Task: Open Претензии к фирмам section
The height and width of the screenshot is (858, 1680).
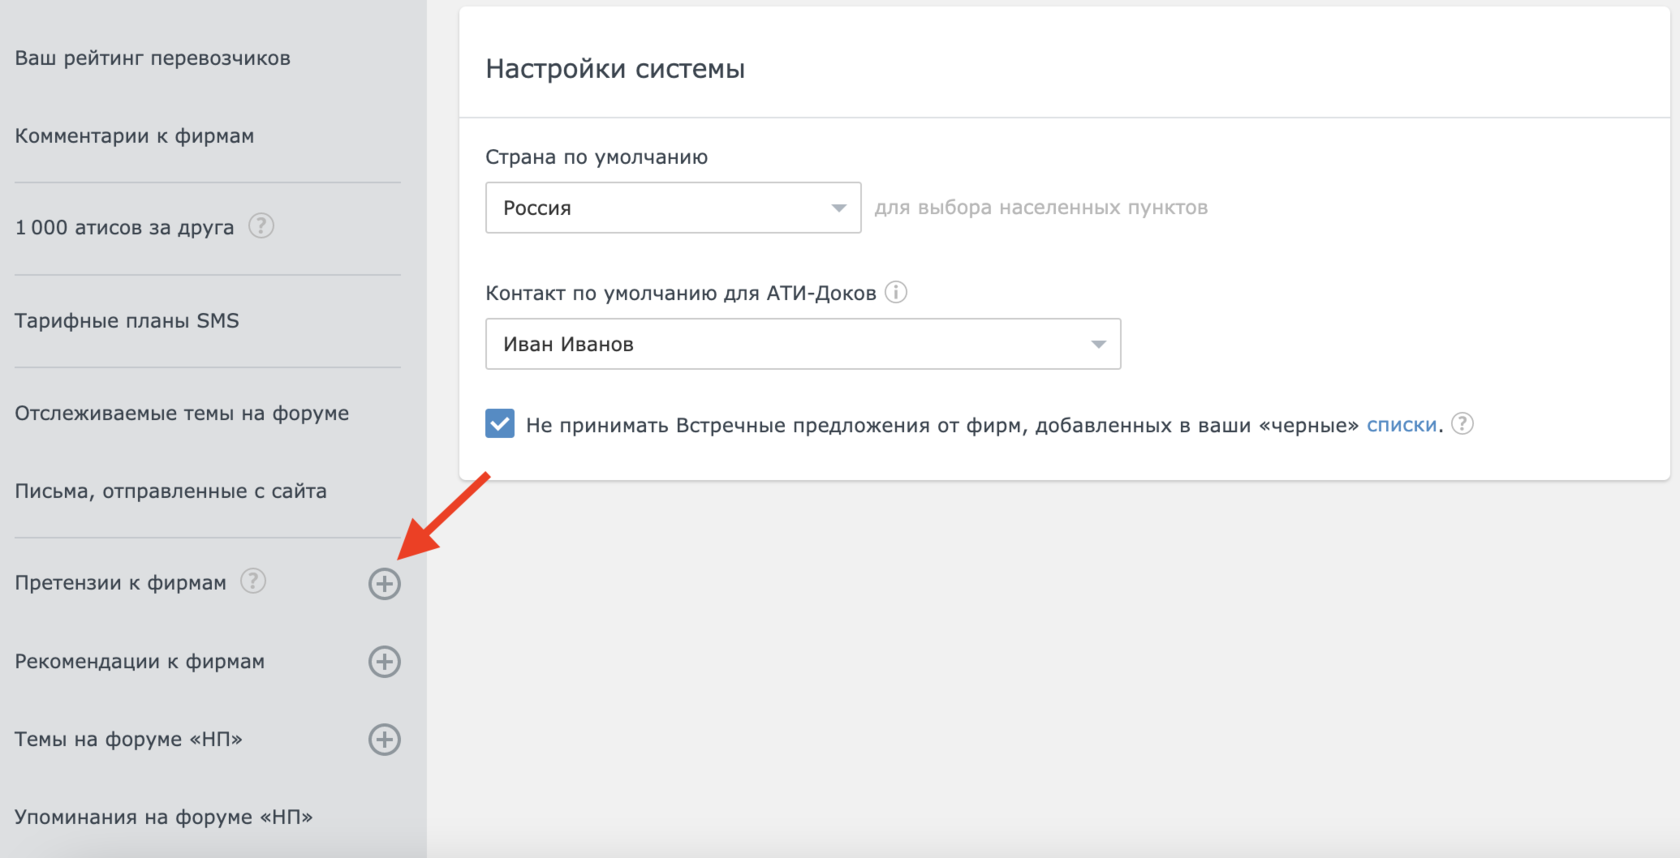Action: click(120, 583)
